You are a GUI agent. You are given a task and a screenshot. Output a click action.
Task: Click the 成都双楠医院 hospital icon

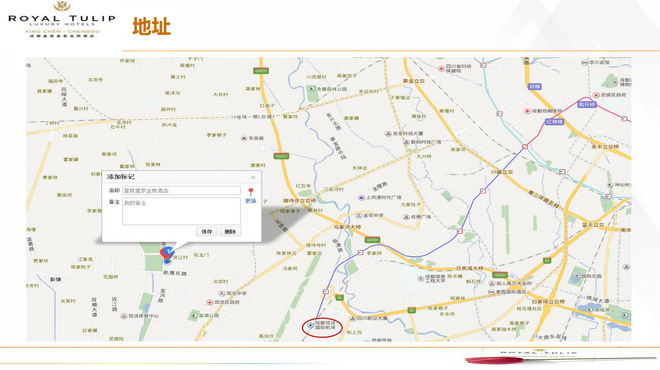527,111
